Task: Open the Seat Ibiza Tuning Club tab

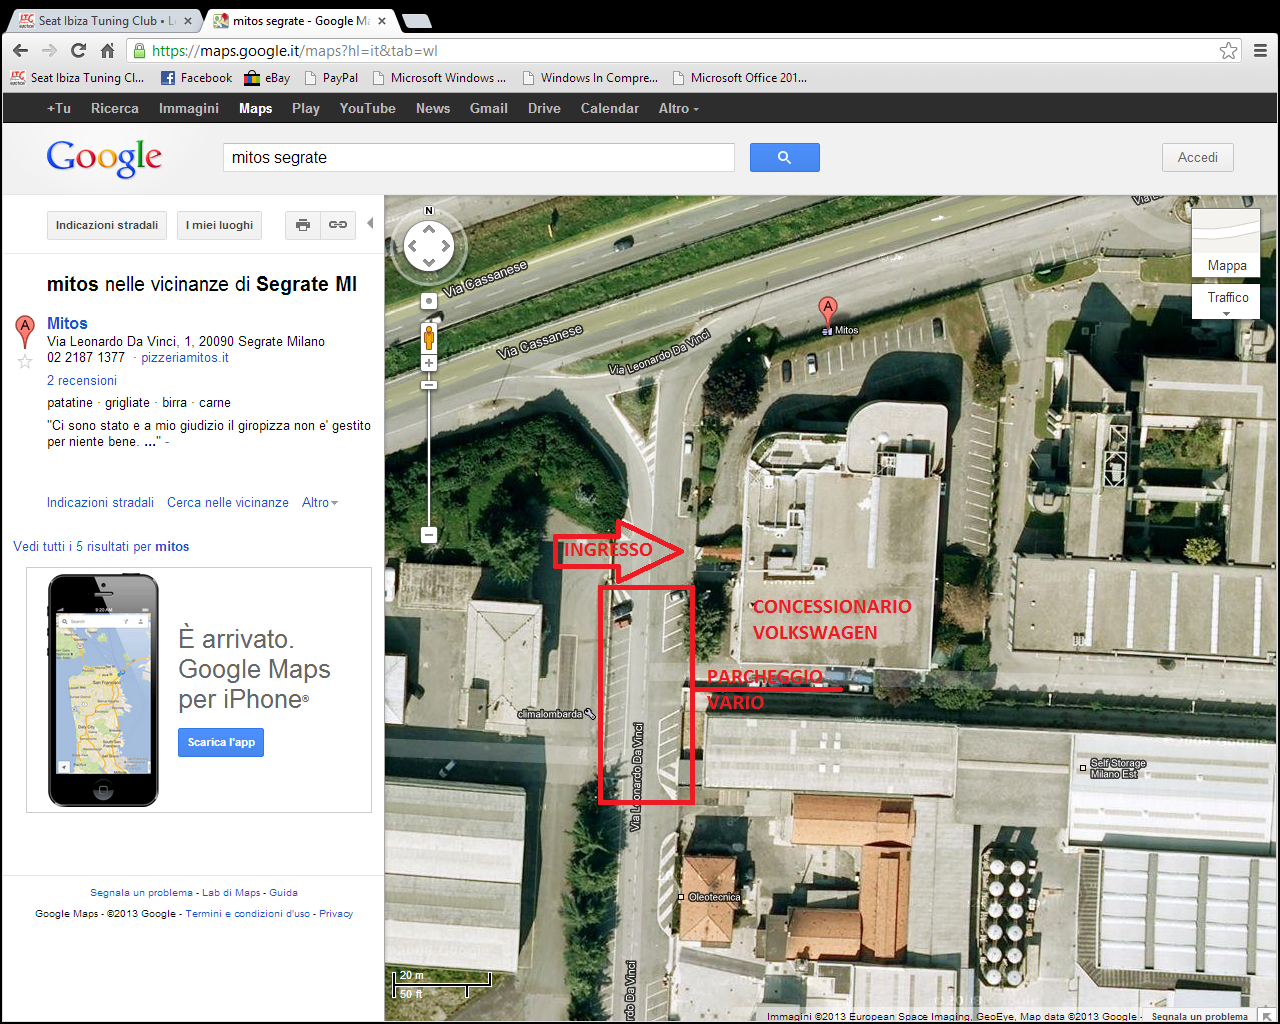Action: pos(104,20)
